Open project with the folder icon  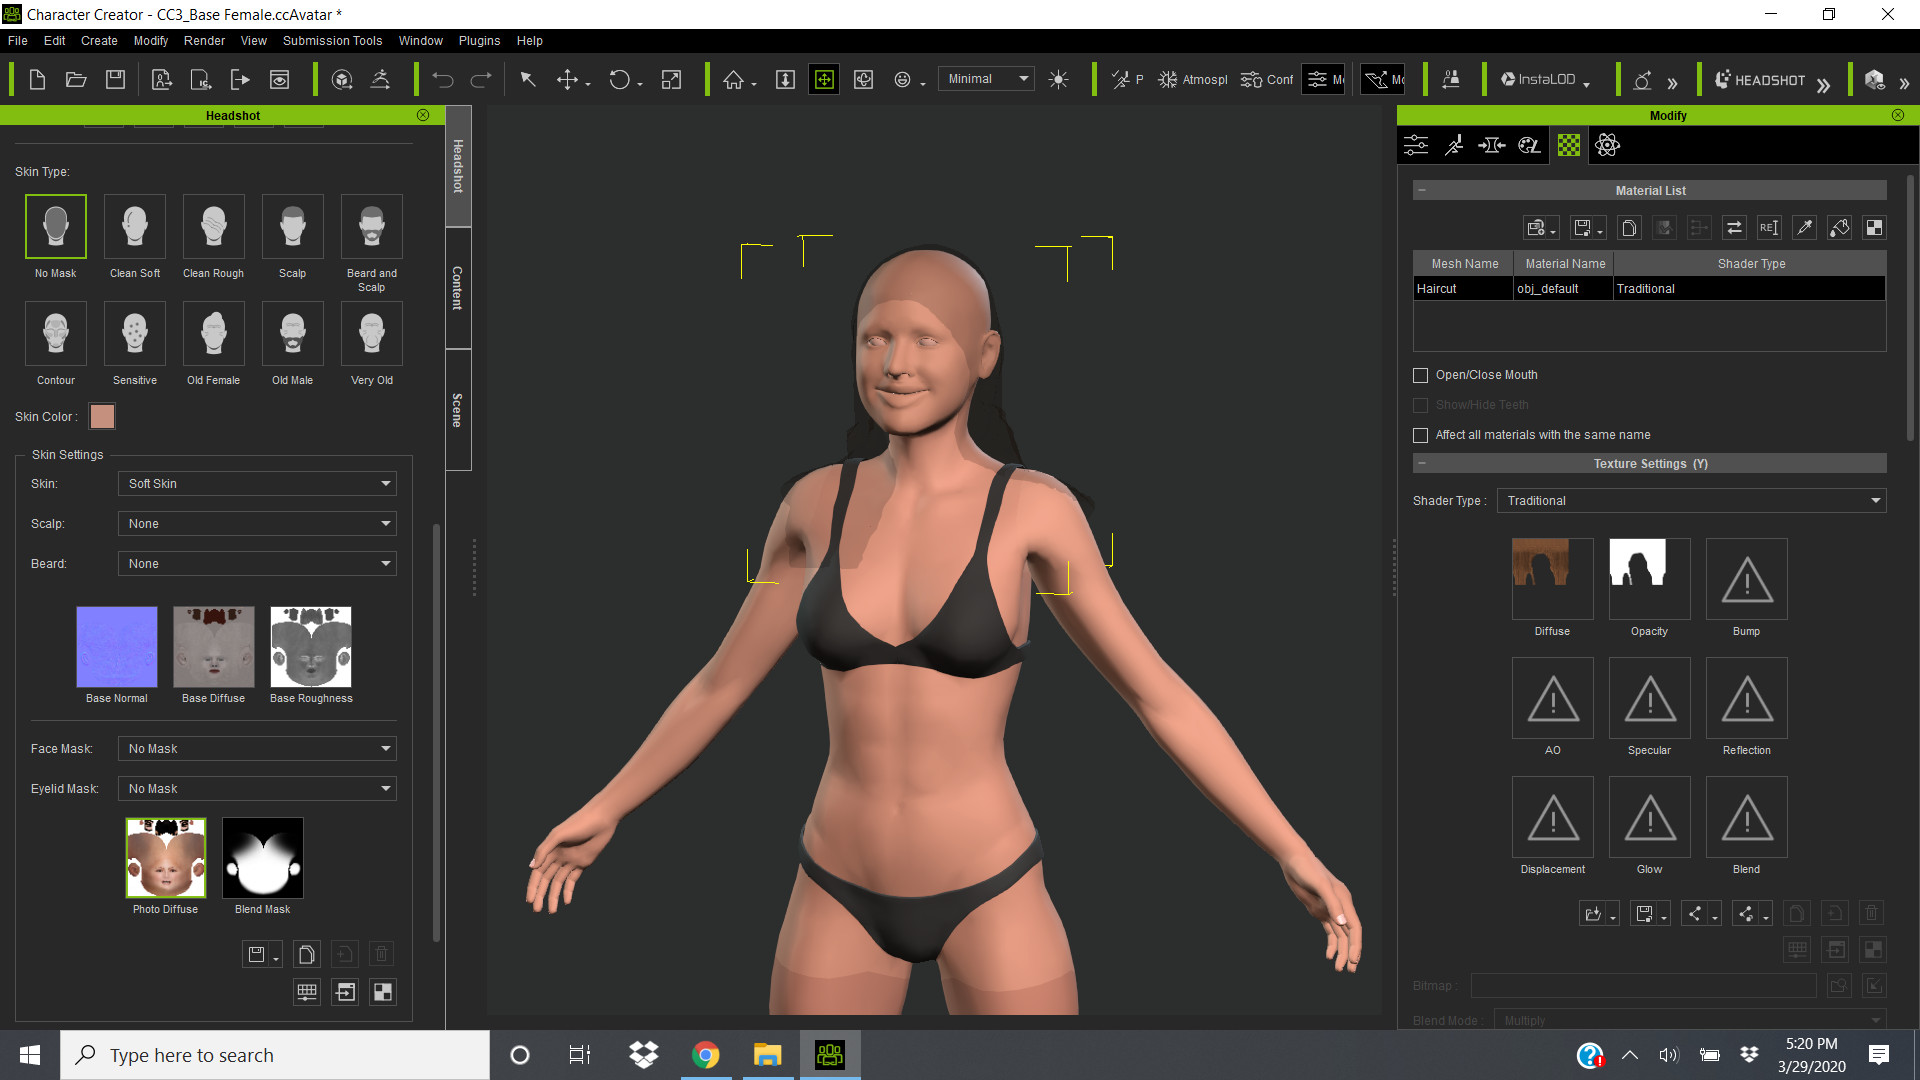coord(76,80)
